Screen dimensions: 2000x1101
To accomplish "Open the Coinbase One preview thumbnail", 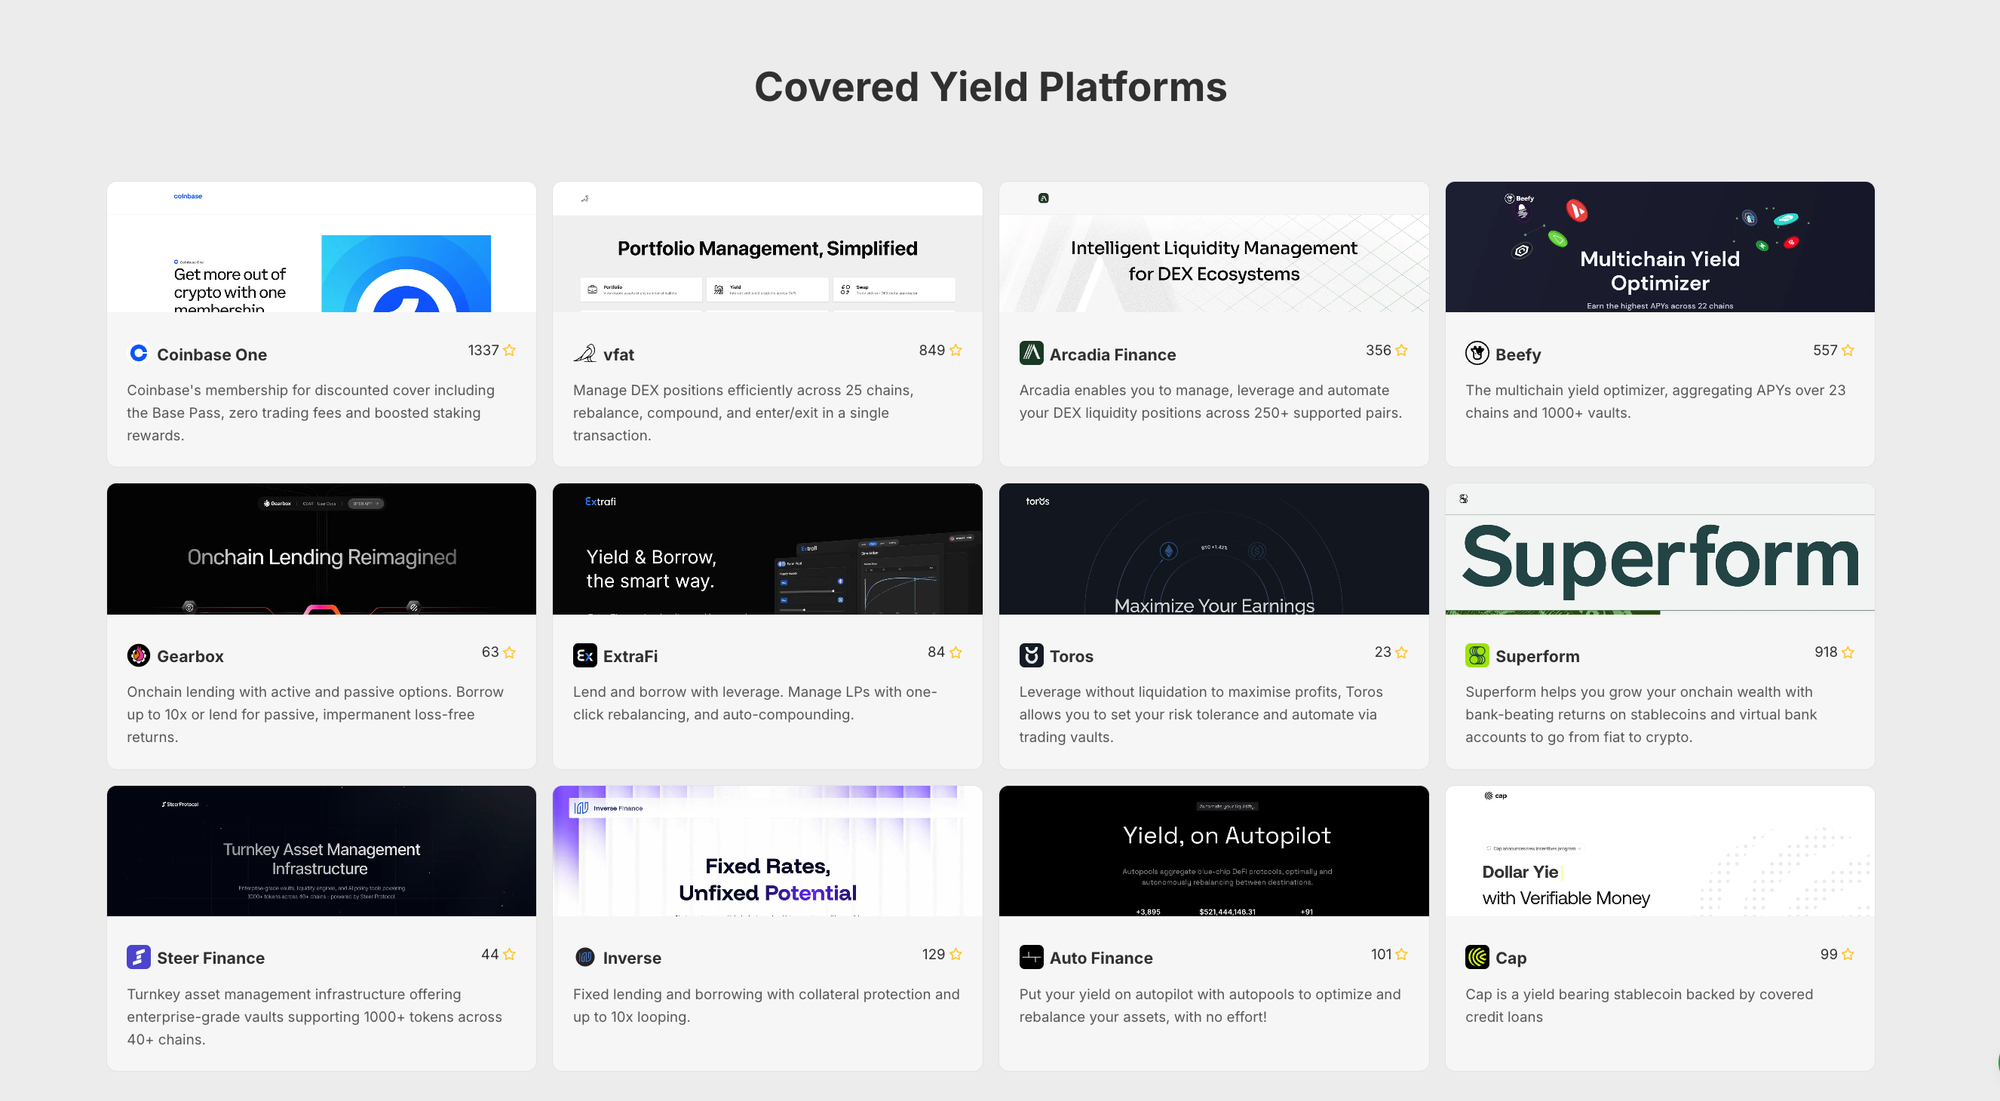I will pyautogui.click(x=321, y=247).
